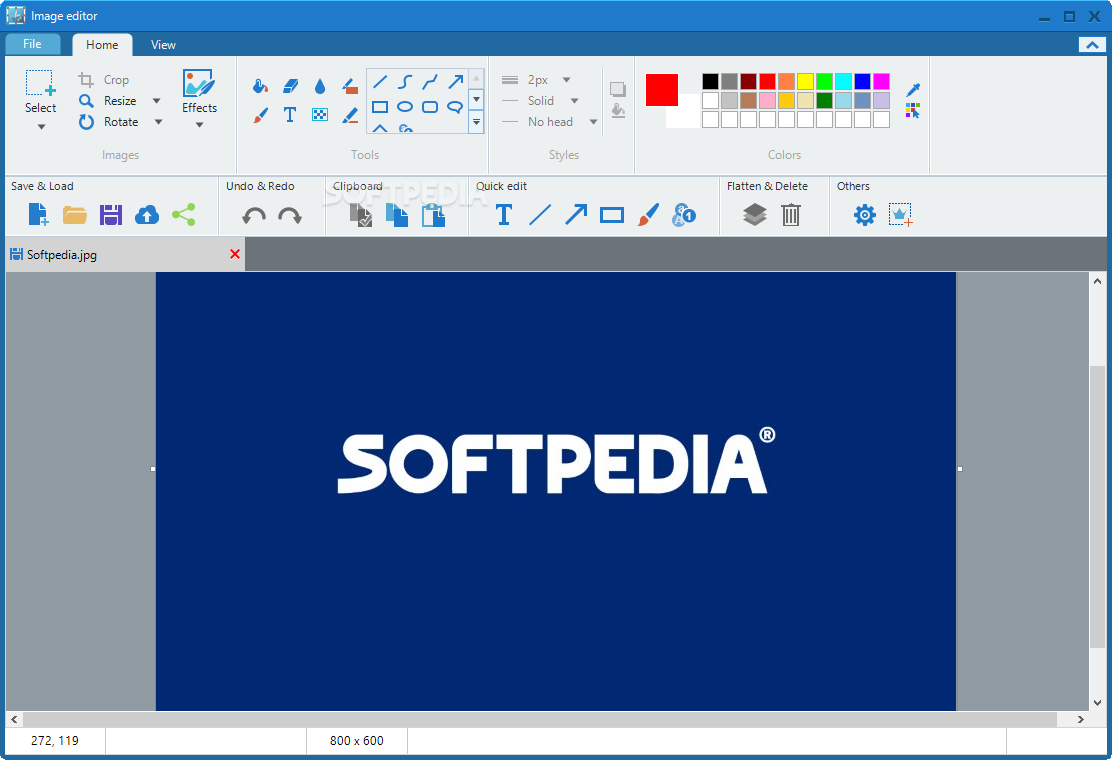Screen dimensions: 1112x760
Task: Switch to the View tab
Action: [x=163, y=45]
